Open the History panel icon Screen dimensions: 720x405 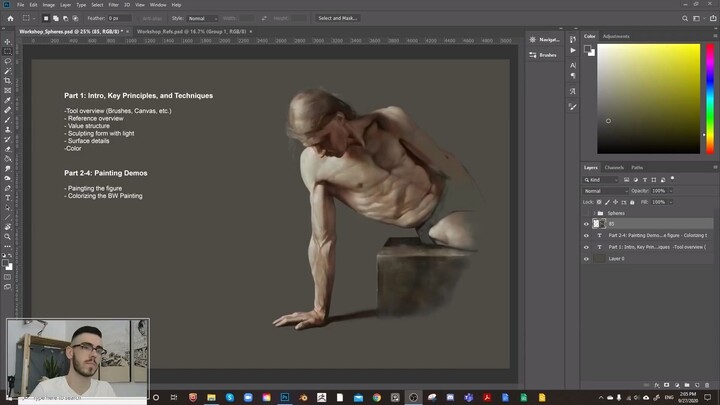(573, 39)
